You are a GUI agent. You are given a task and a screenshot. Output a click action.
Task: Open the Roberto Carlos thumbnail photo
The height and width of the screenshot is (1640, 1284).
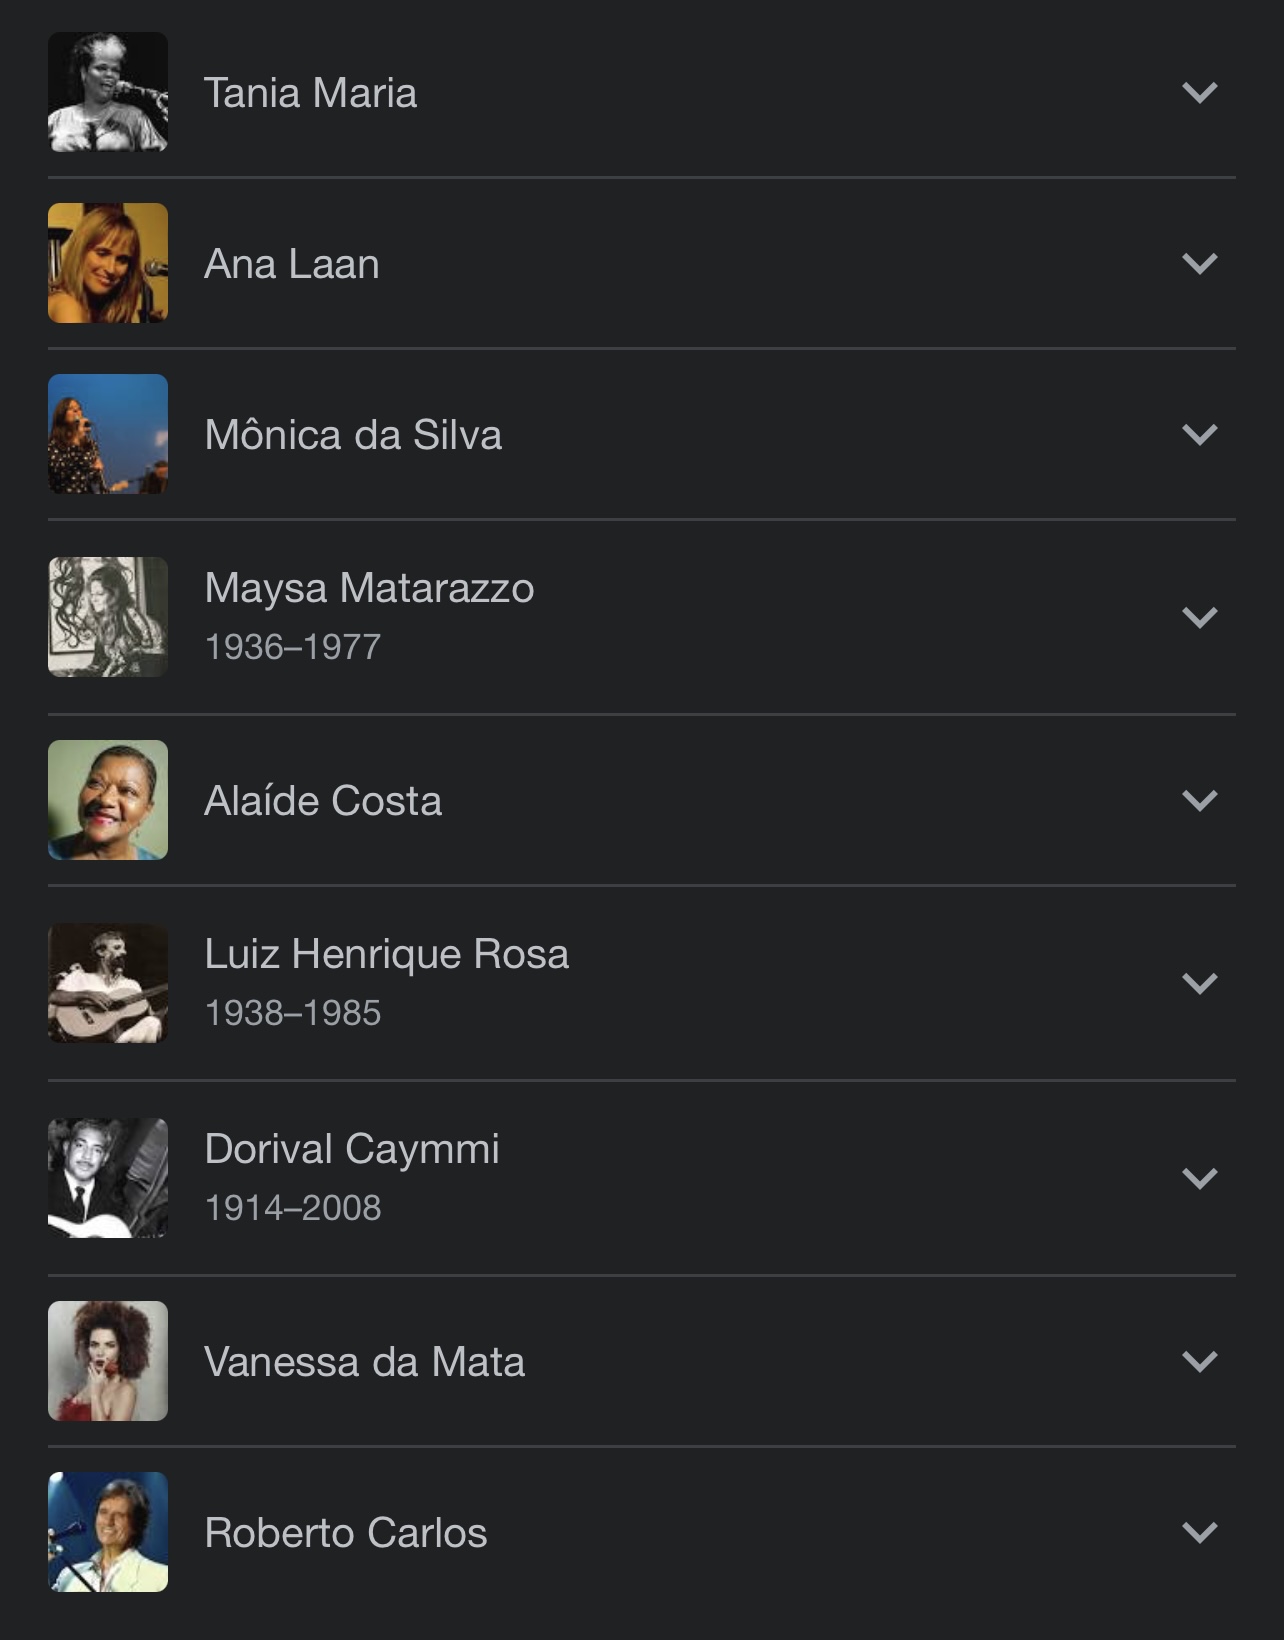(108, 1532)
